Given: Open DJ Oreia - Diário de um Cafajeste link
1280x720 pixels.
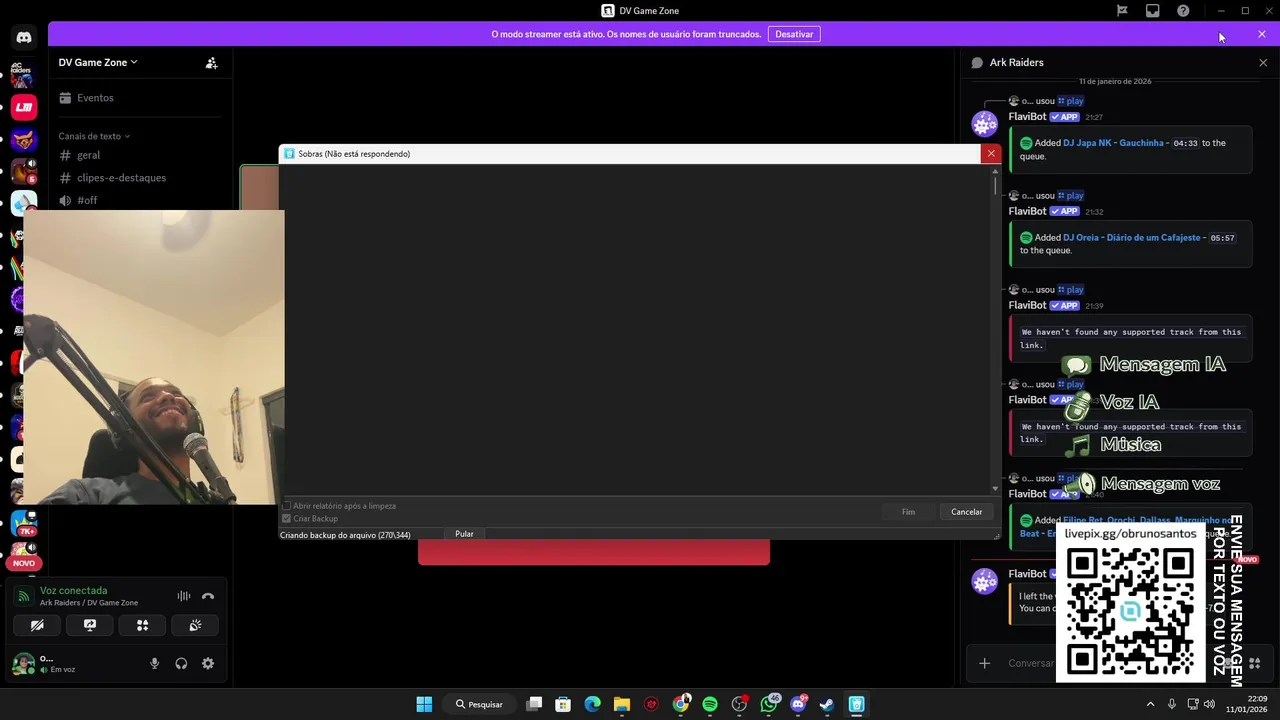Looking at the screenshot, I should coord(1131,238).
